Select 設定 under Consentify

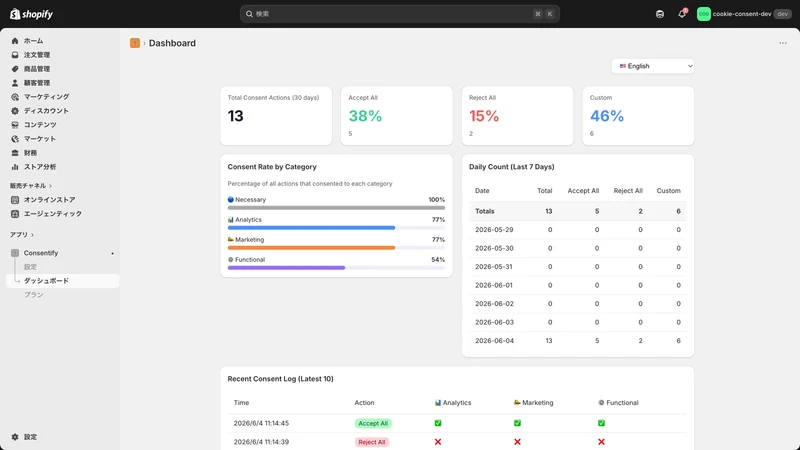pos(30,267)
